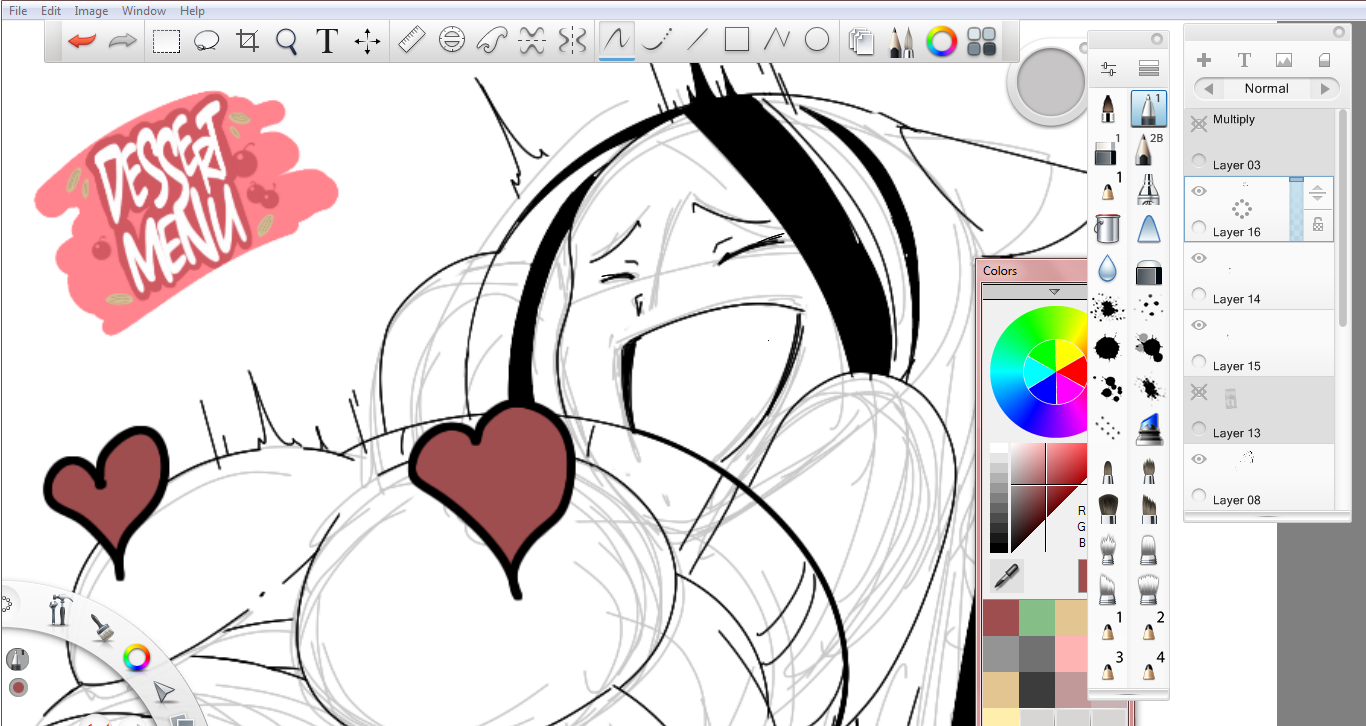Image resolution: width=1366 pixels, height=726 pixels.
Task: Activate the Zoom magnifier tool
Action: [287, 41]
